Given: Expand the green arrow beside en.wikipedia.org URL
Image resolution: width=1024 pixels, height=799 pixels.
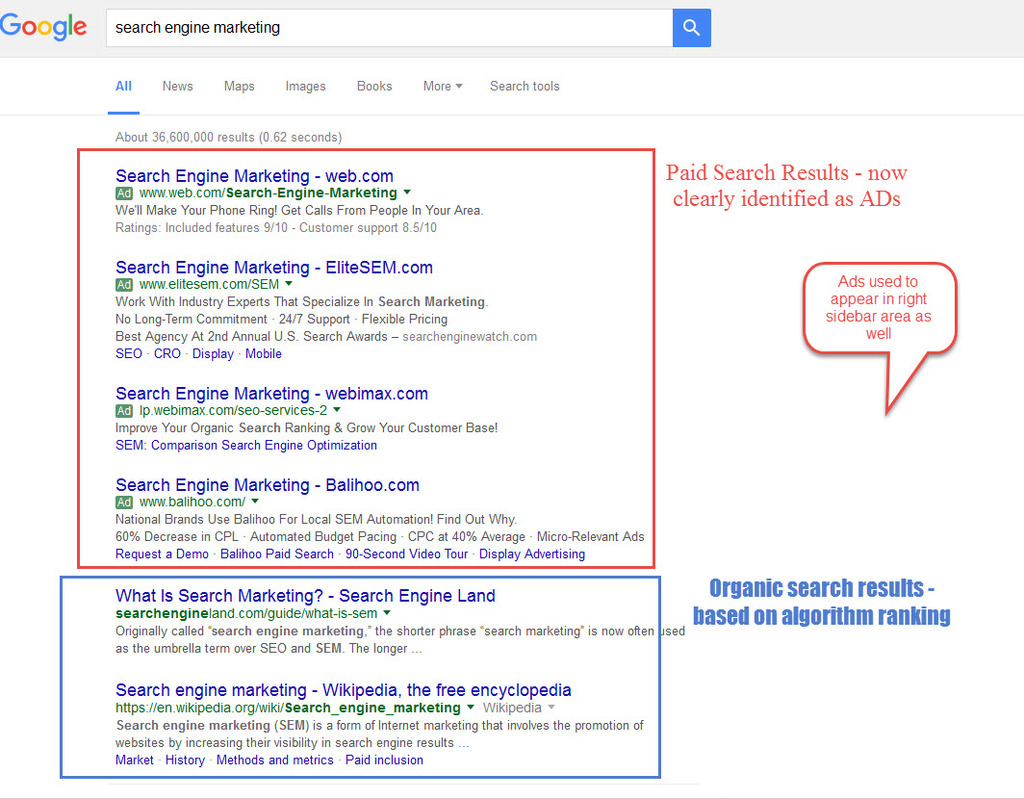Looking at the screenshot, I should coord(470,707).
